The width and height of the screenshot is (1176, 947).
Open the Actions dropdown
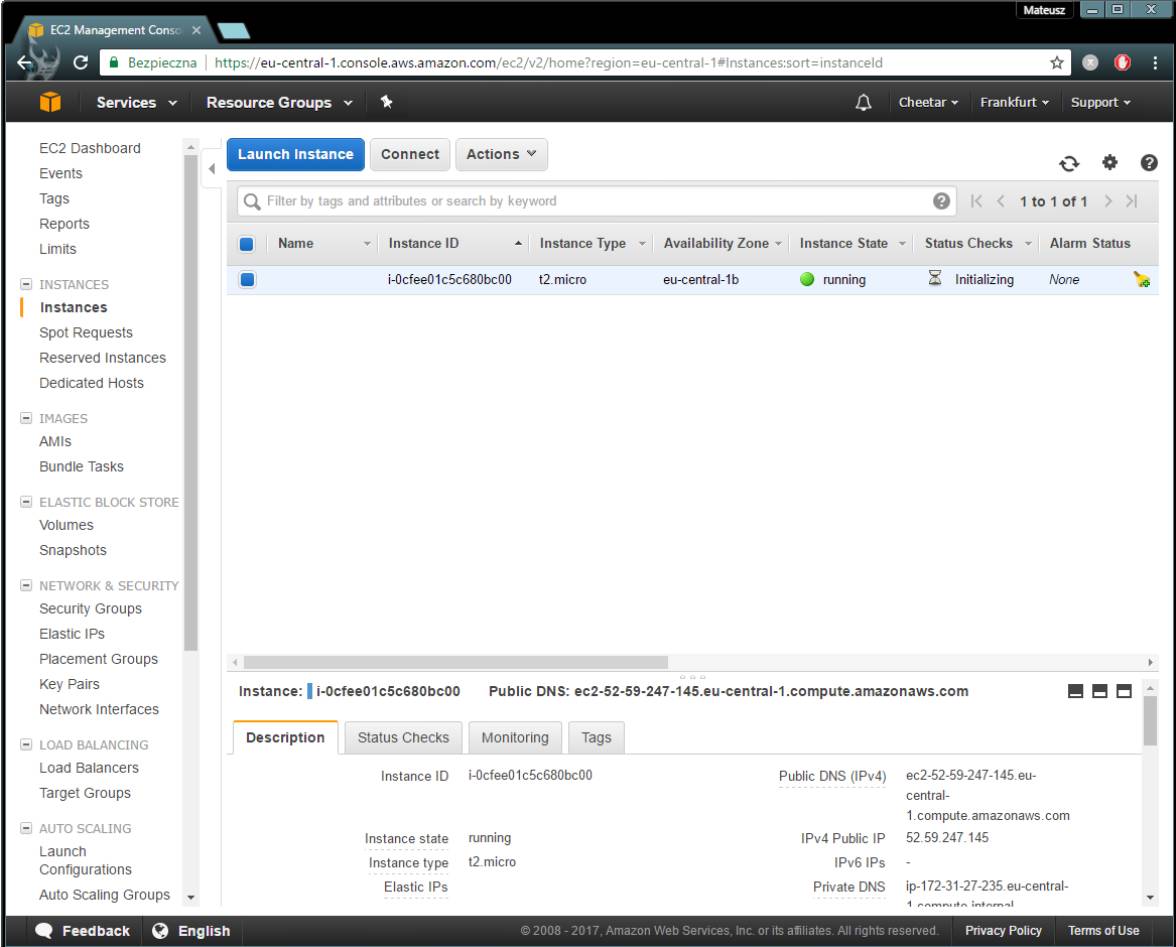pyautogui.click(x=501, y=154)
